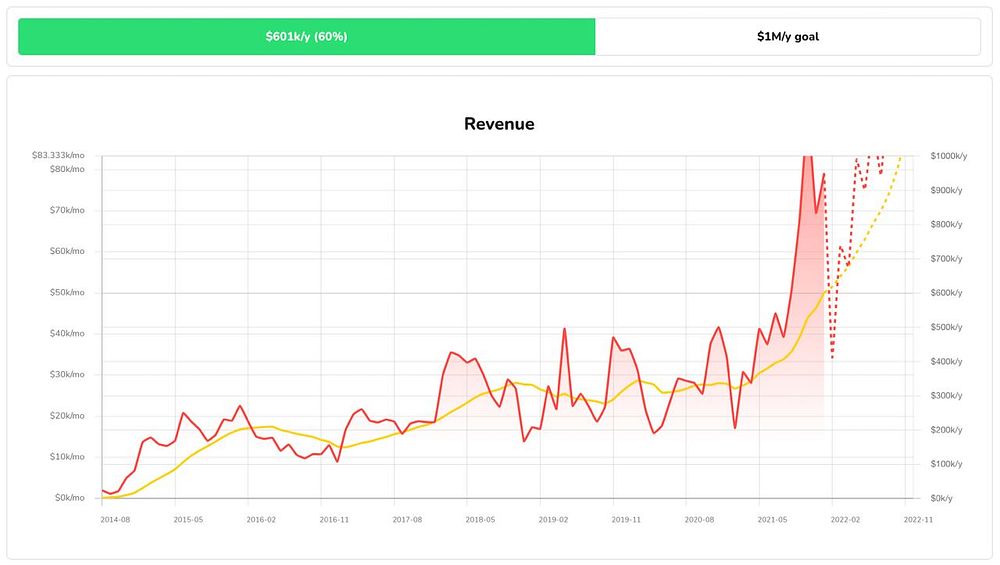This screenshot has height=565, width=1000.
Task: Click the $800k/y right axis label
Action: coord(946,224)
